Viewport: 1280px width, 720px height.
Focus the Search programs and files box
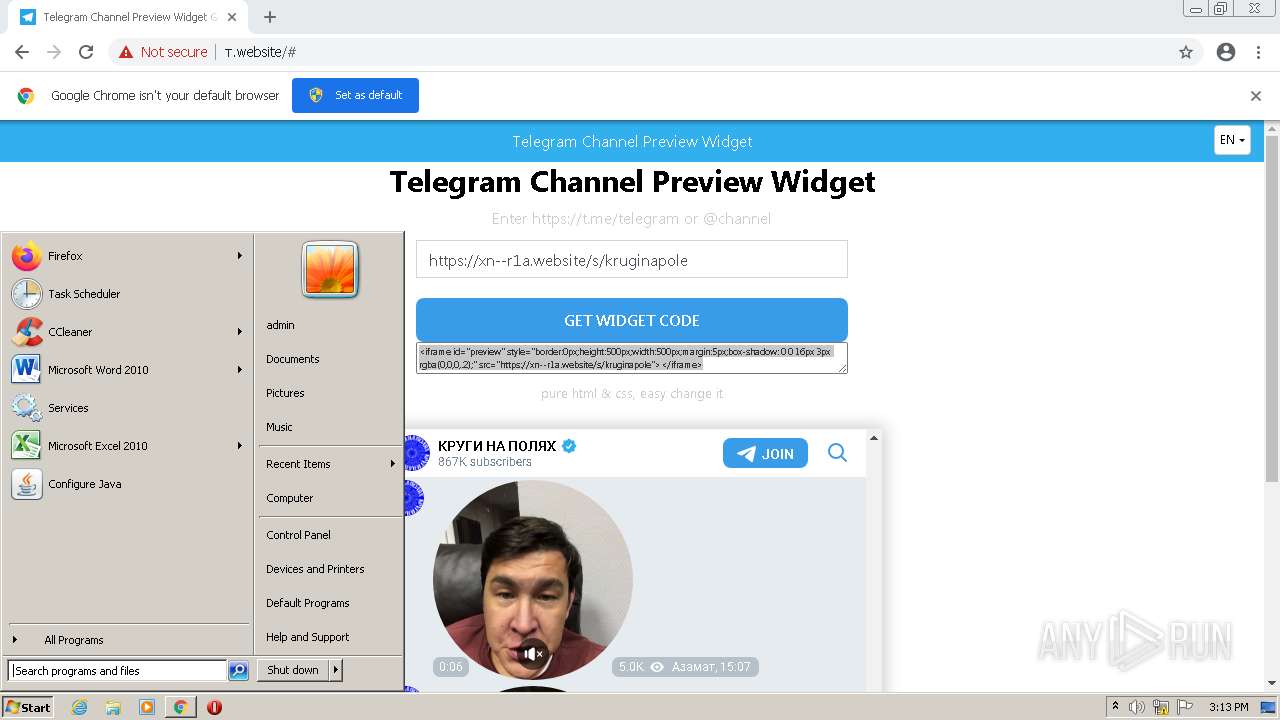117,671
